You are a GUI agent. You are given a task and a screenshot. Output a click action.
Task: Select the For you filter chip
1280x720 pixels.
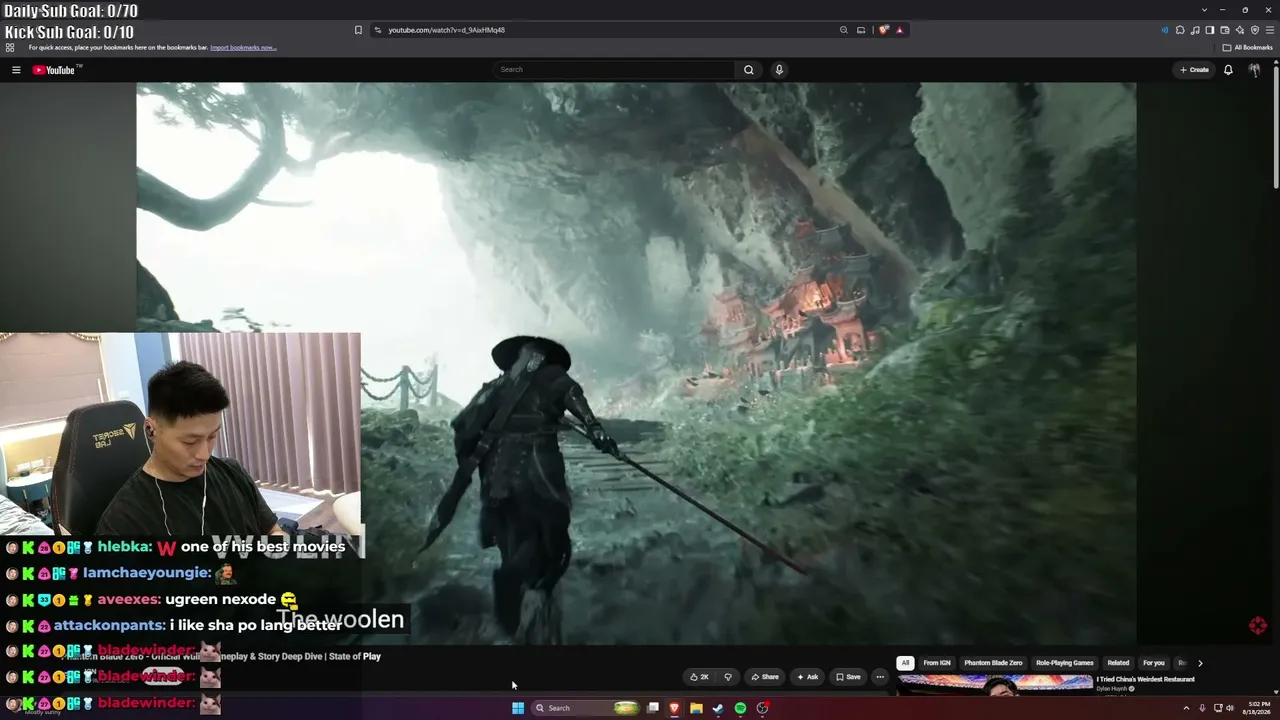click(x=1154, y=663)
